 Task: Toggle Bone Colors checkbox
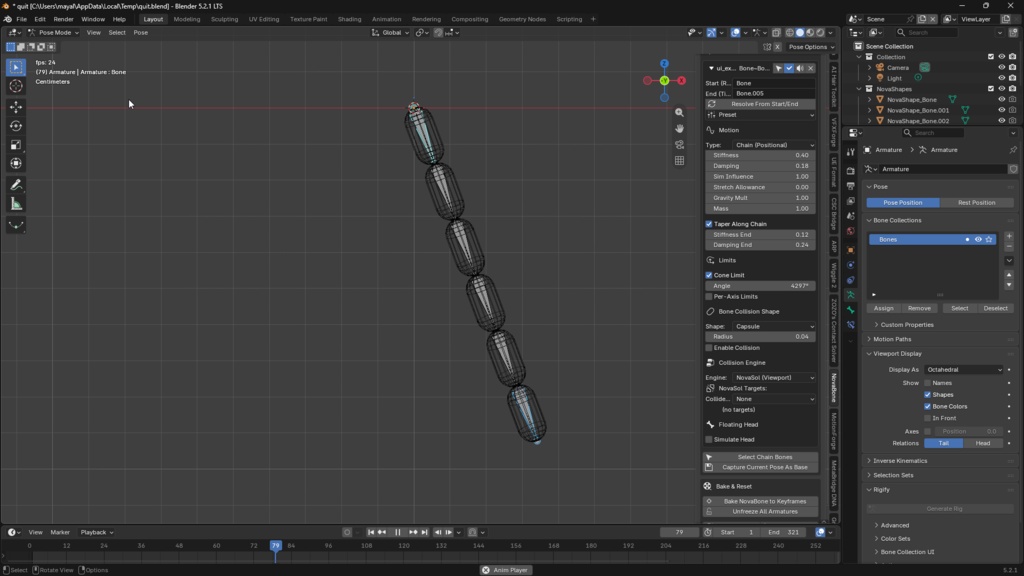(x=927, y=406)
